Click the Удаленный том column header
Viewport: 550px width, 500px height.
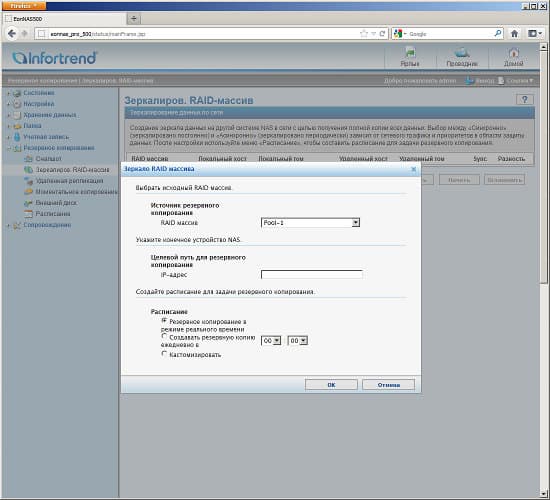pos(422,159)
